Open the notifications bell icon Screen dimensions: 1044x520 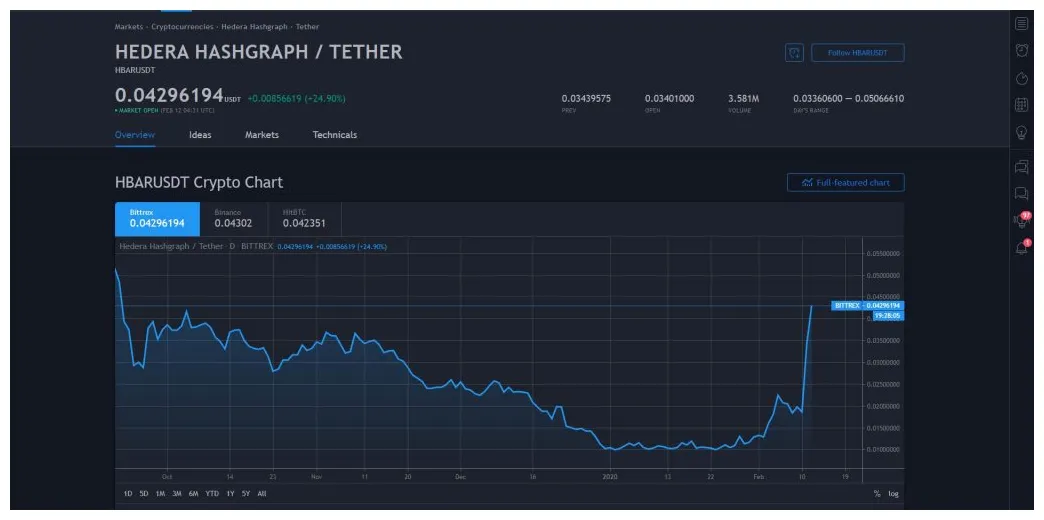click(1021, 248)
